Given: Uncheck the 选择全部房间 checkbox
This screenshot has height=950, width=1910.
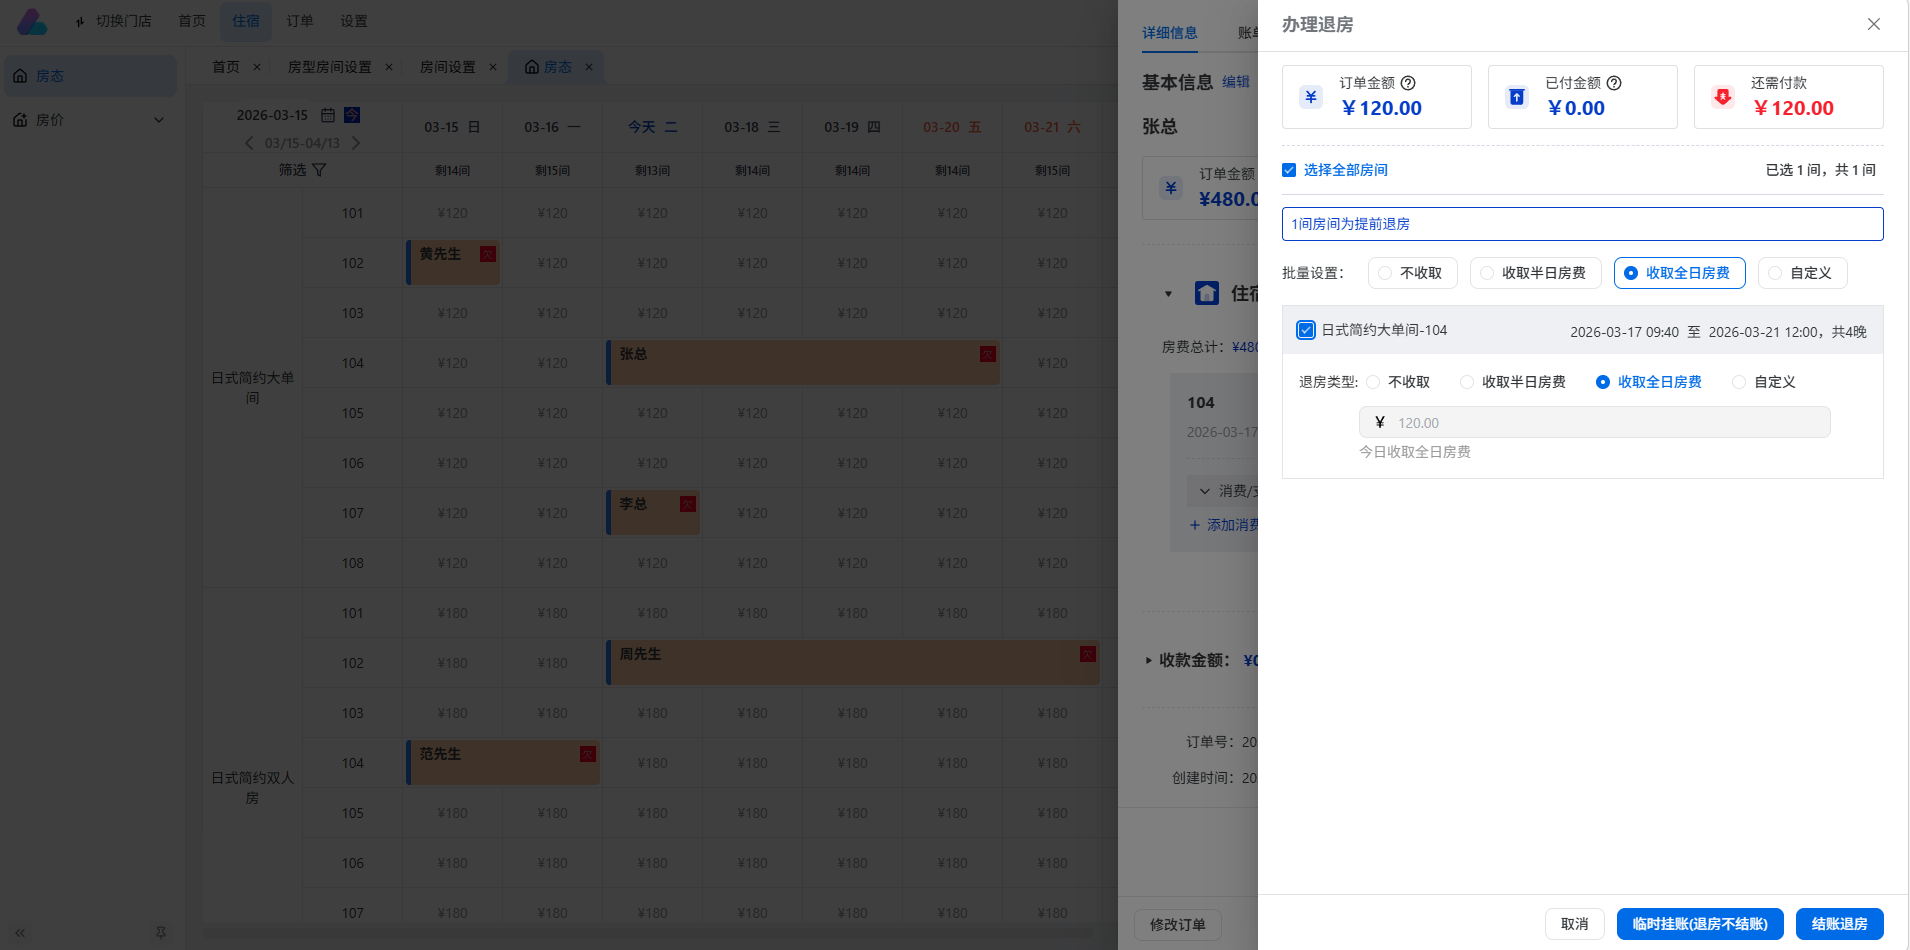Looking at the screenshot, I should pos(1289,170).
